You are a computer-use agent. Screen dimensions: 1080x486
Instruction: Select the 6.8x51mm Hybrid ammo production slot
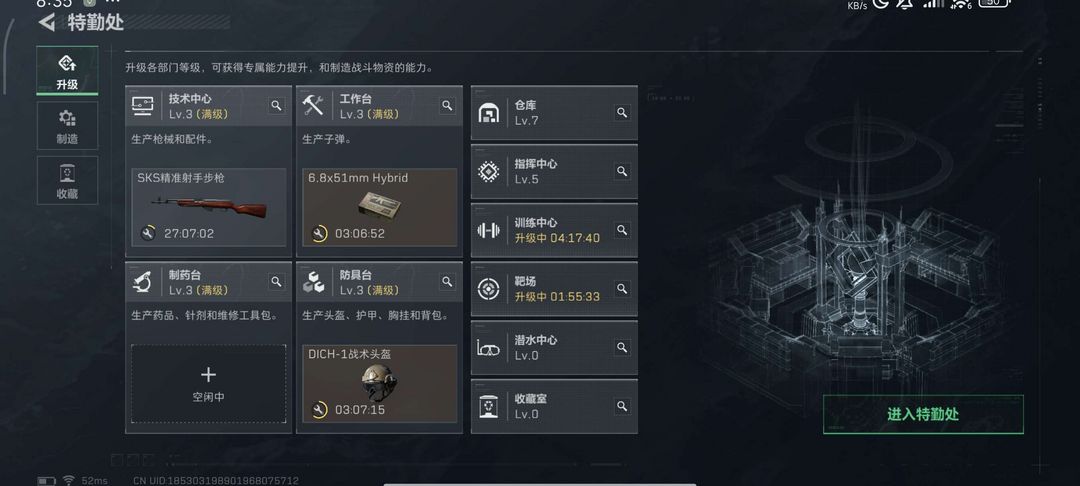coord(380,207)
